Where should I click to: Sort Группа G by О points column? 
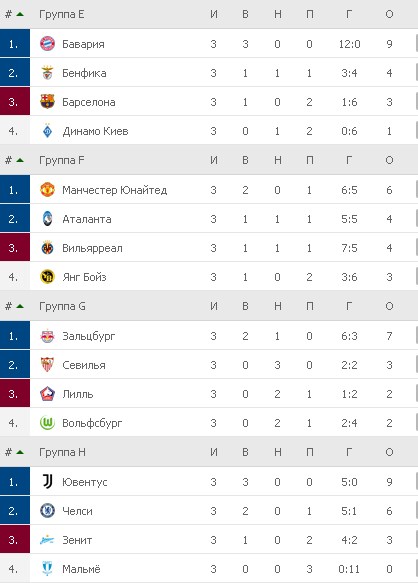click(389, 306)
